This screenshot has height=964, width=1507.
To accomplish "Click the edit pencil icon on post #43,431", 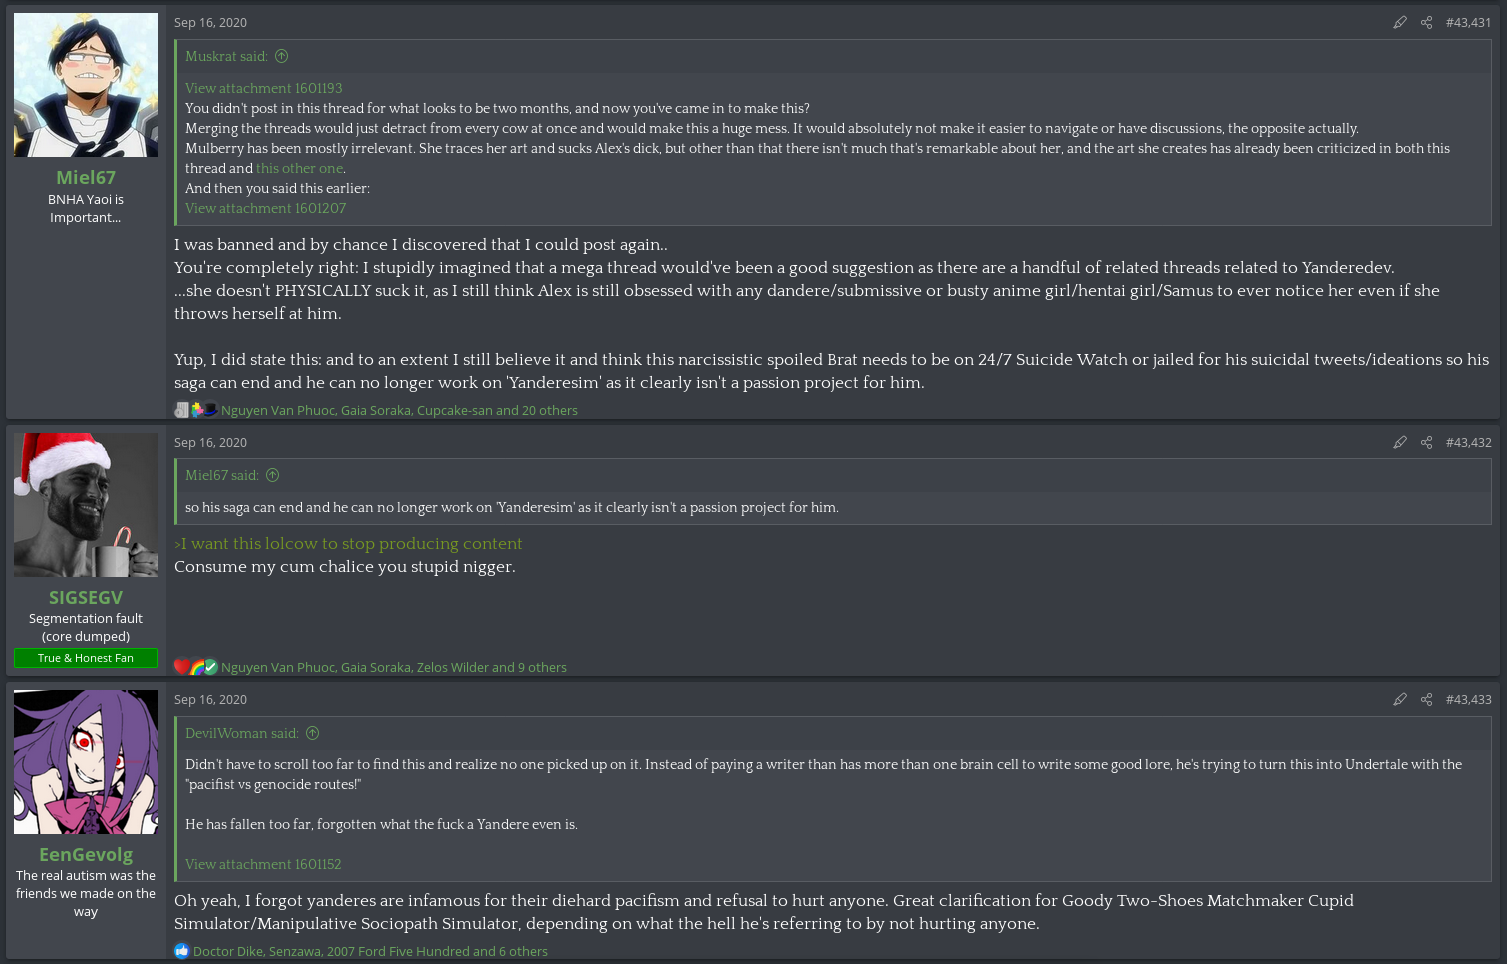I will tap(1400, 22).
